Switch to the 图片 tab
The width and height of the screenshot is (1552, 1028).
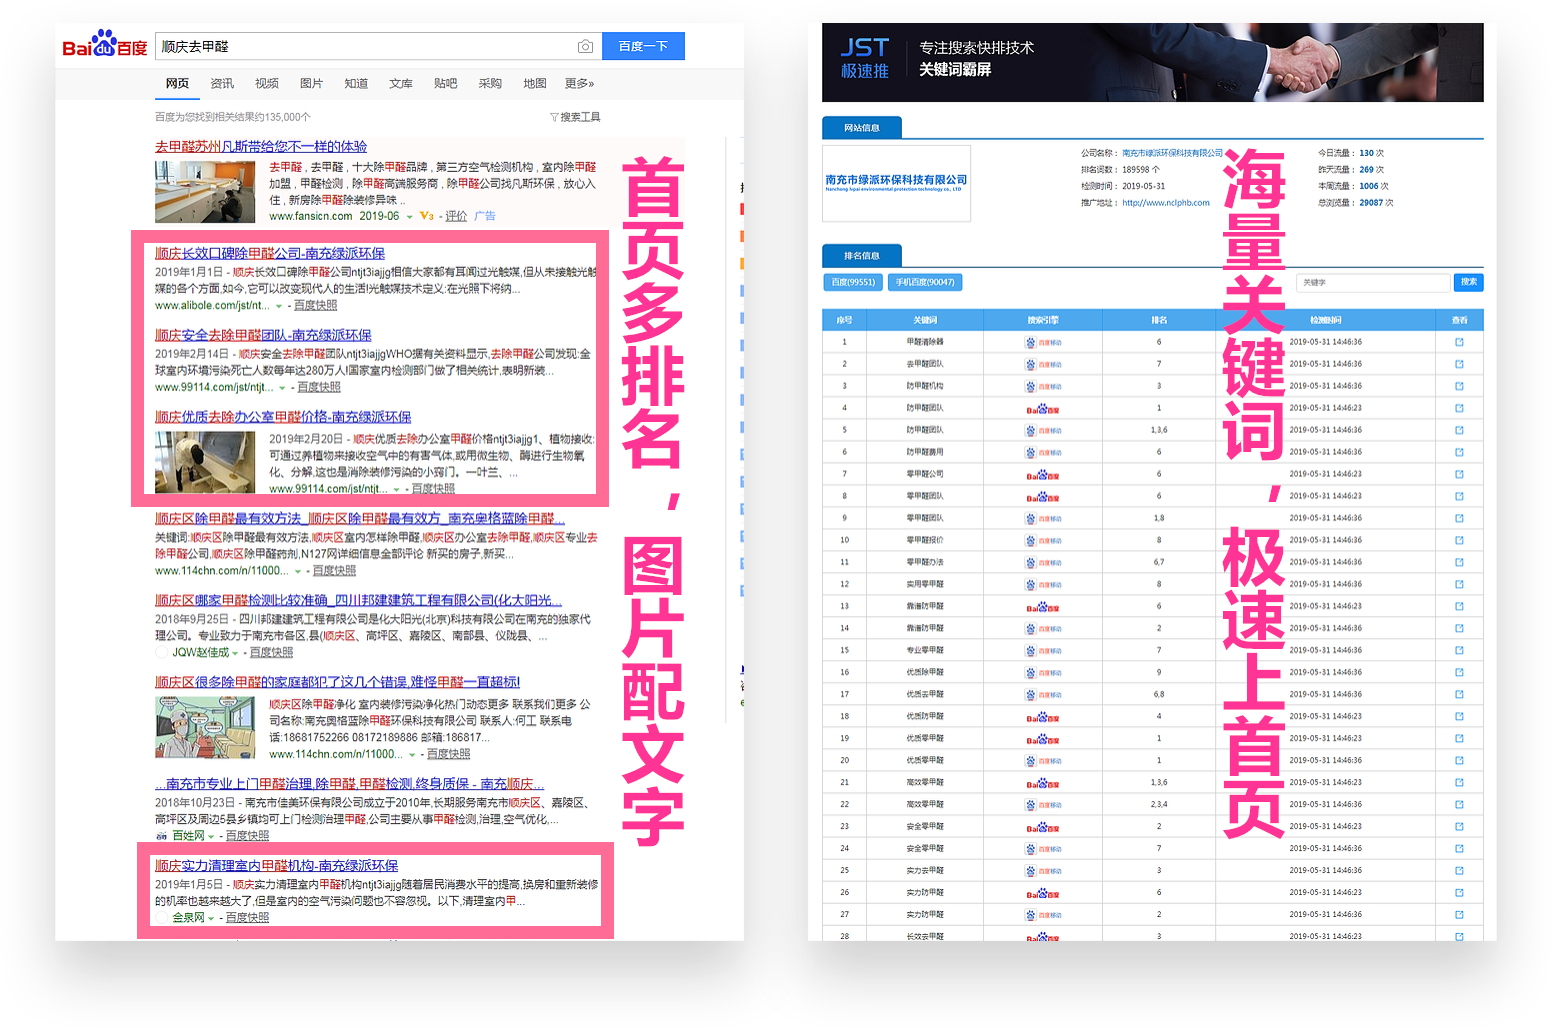click(311, 83)
